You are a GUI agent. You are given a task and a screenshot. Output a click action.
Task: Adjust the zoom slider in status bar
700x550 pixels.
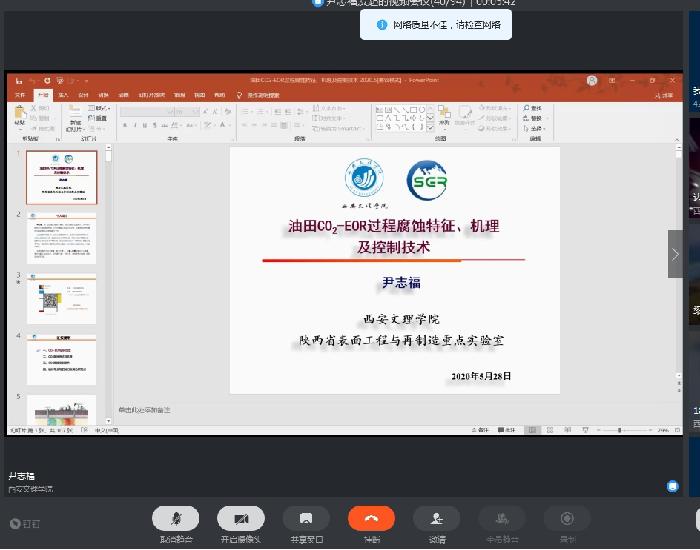point(620,430)
